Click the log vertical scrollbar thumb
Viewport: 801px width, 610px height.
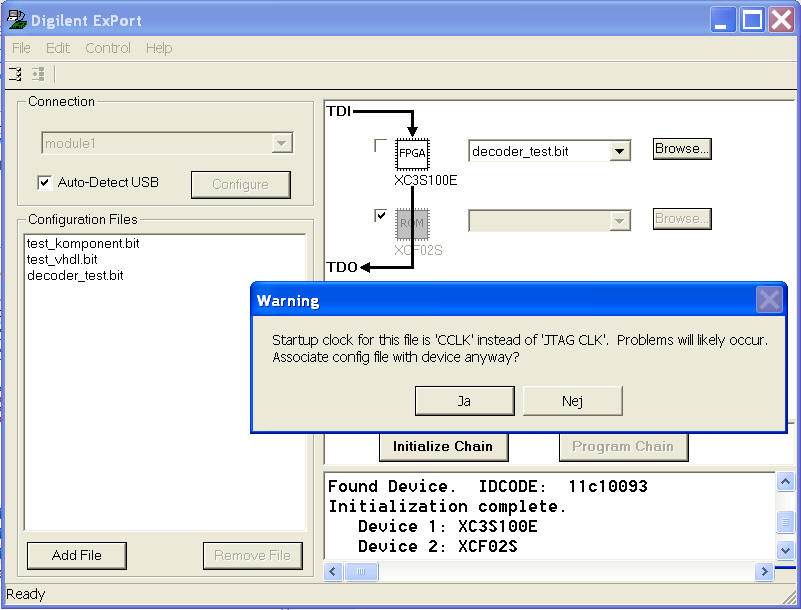click(785, 523)
